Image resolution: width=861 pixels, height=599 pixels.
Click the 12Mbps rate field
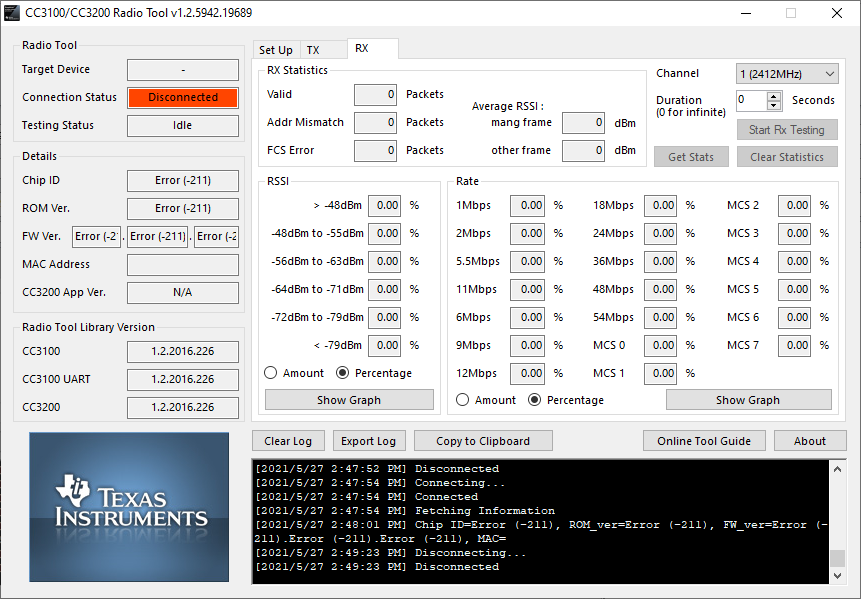527,374
